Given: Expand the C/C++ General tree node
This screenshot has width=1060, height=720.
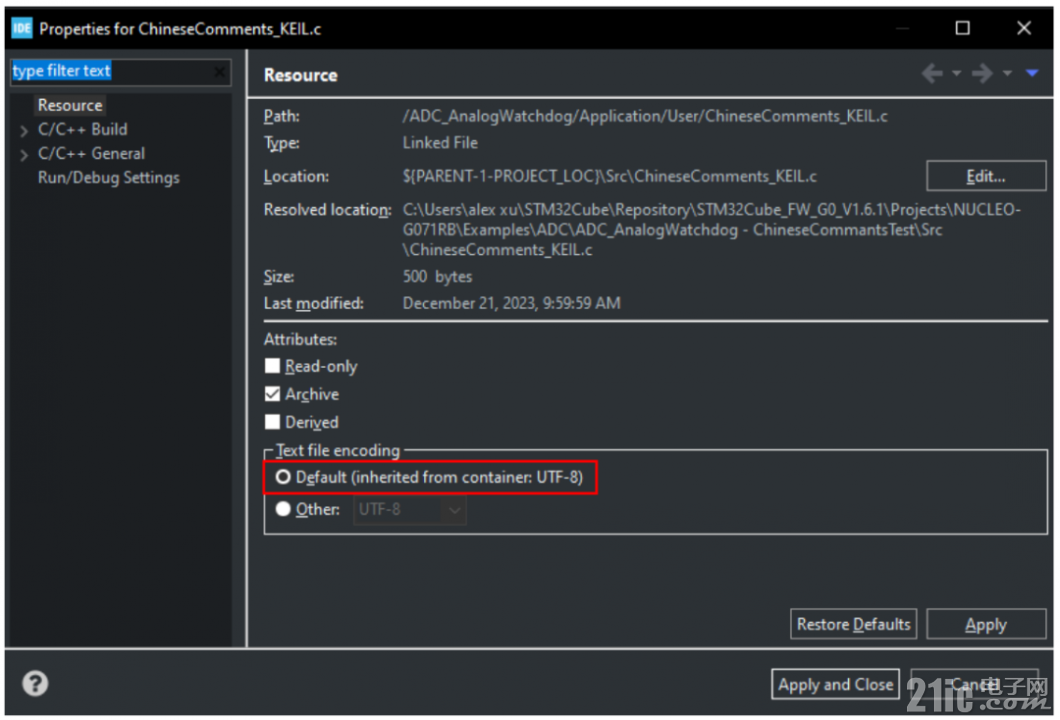Looking at the screenshot, I should tap(24, 155).
